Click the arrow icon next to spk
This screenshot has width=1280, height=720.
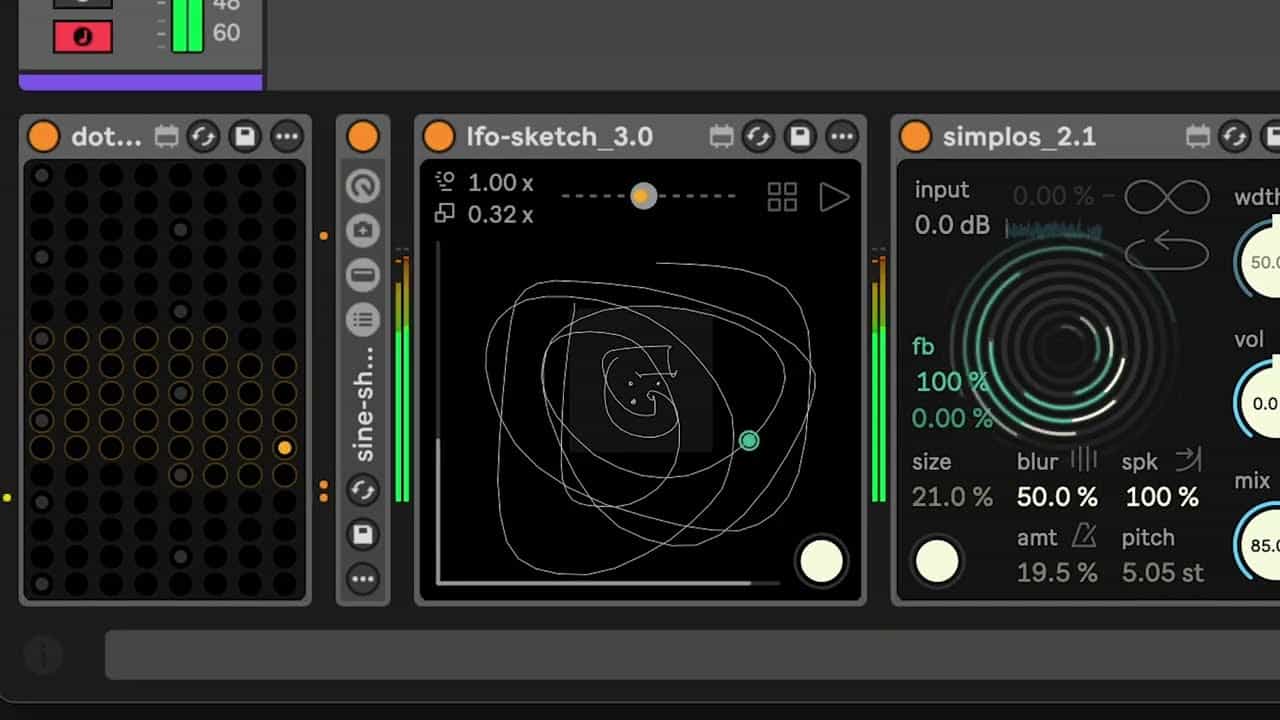click(x=1188, y=460)
